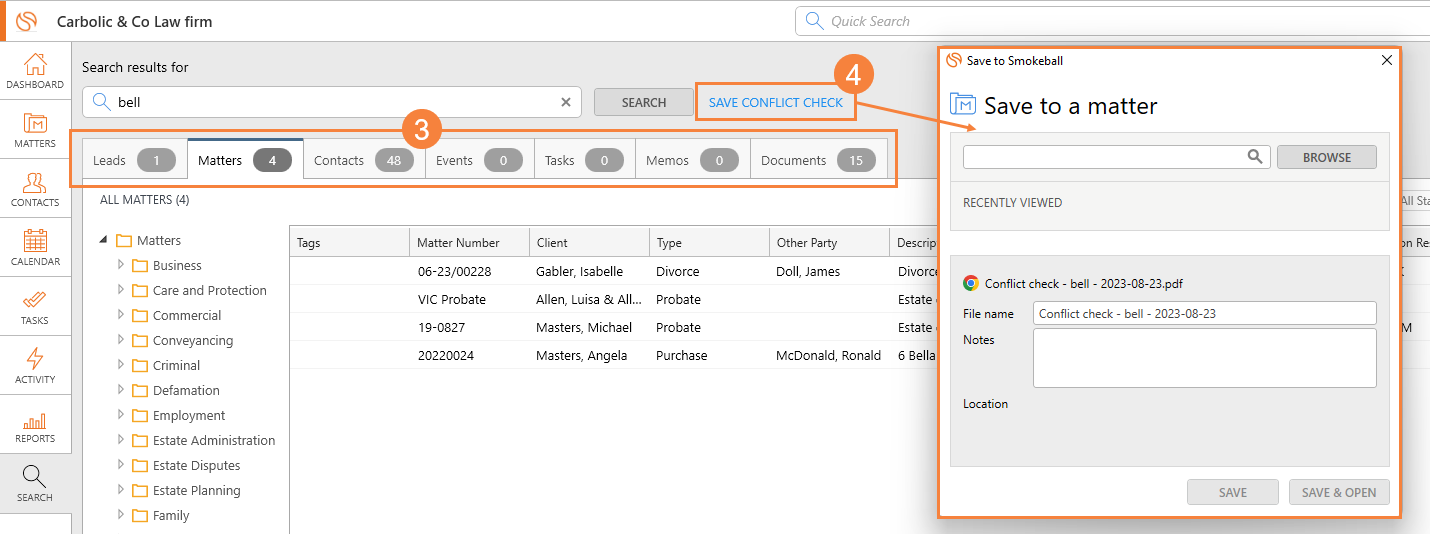Select the Conveyancing folder label
The width and height of the screenshot is (1430, 534).
(193, 340)
